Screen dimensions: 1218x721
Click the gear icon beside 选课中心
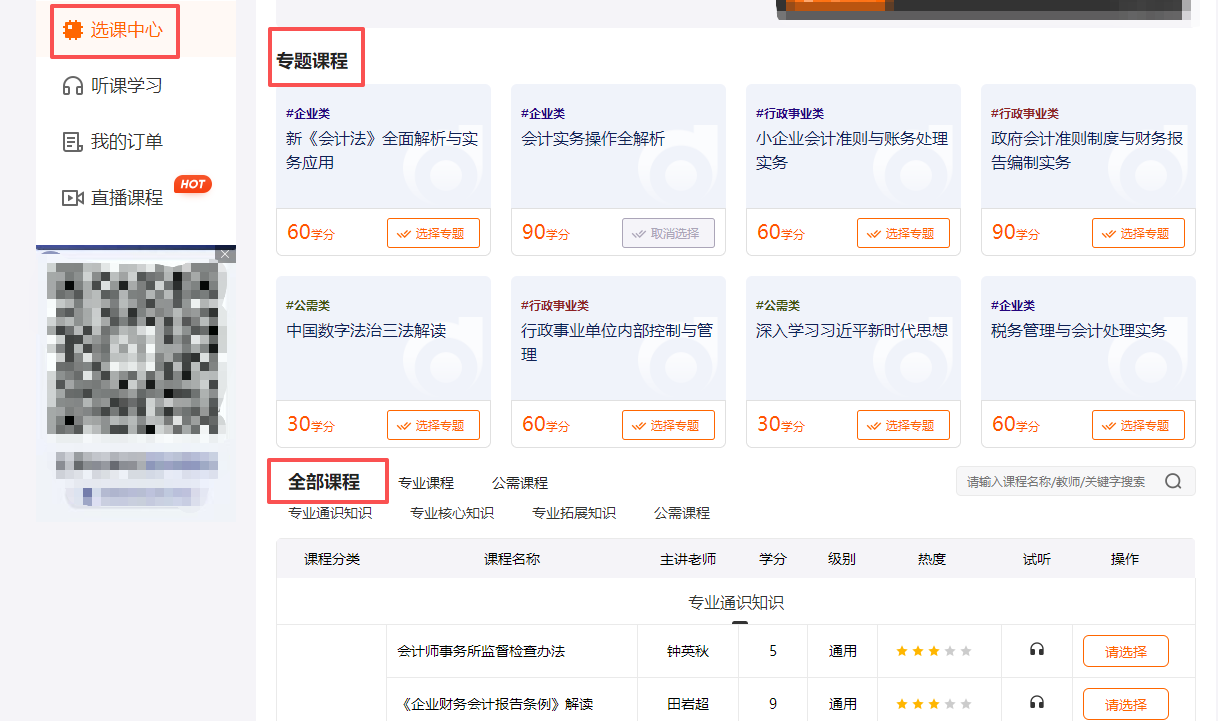tap(73, 31)
